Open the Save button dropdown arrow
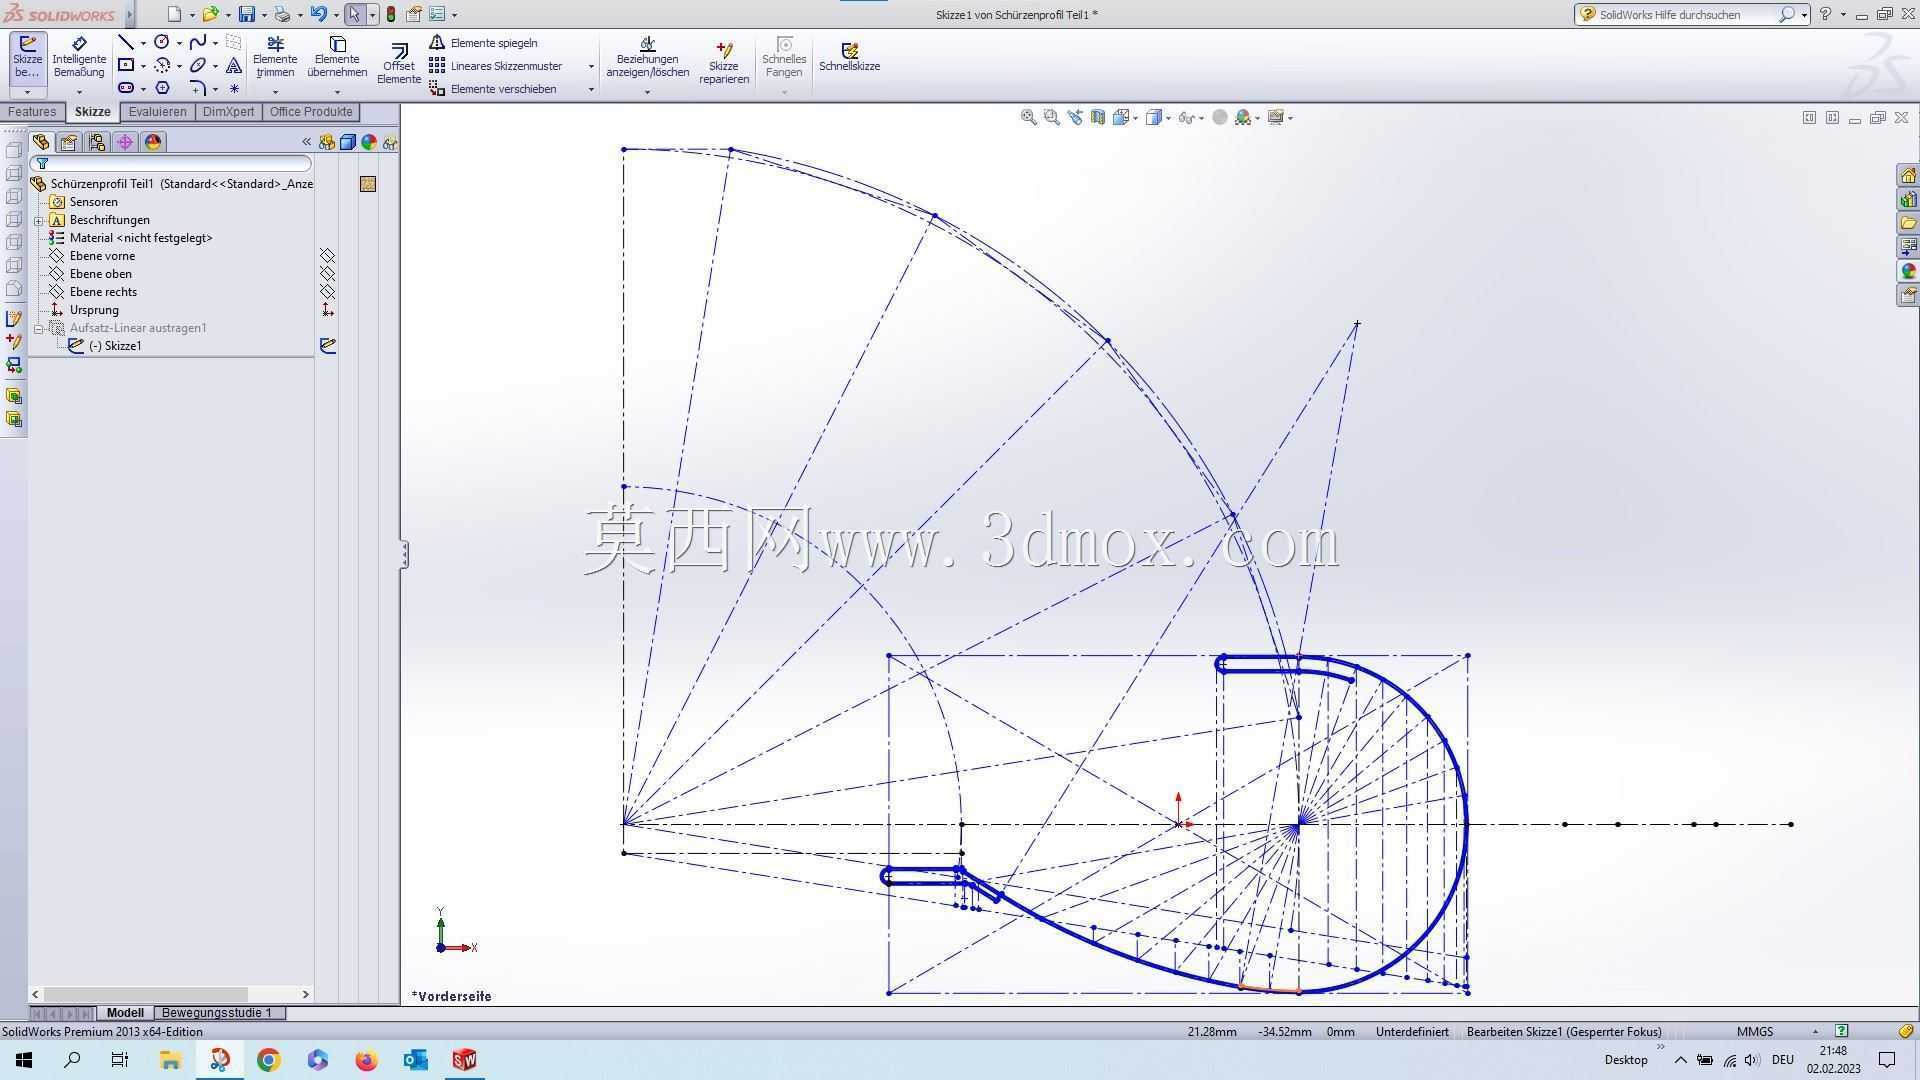The height and width of the screenshot is (1080, 1920). [264, 15]
